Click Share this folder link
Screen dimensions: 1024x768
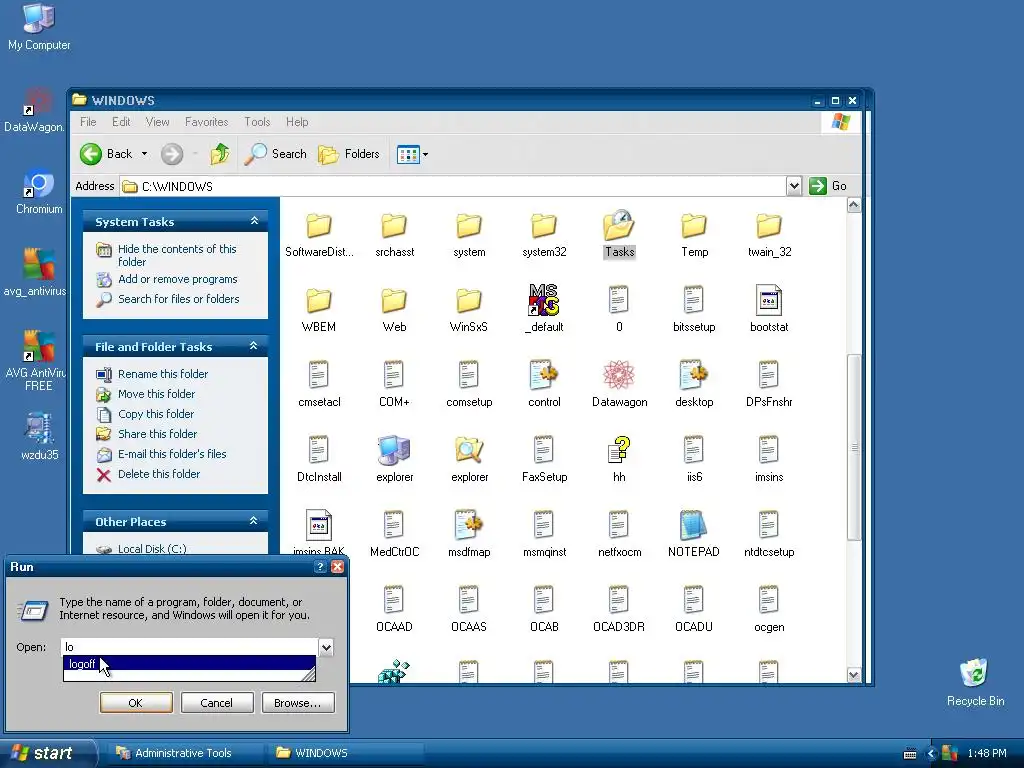tap(157, 434)
